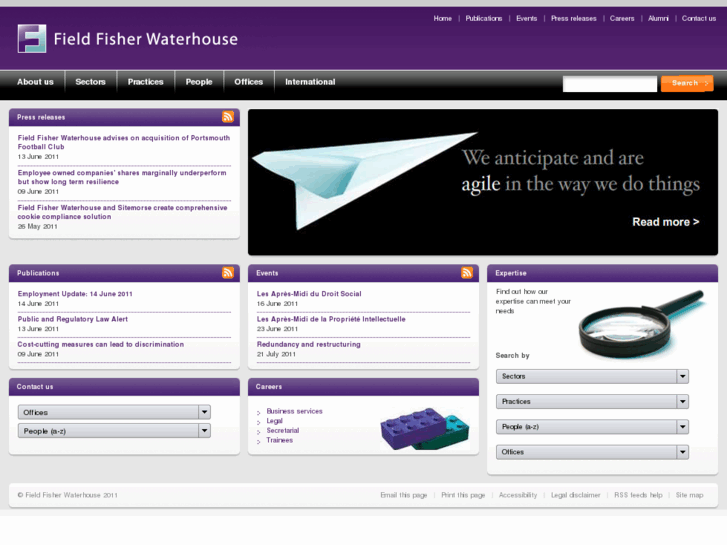The image size is (727, 545).
Task: Open the People menu
Action: 199,82
